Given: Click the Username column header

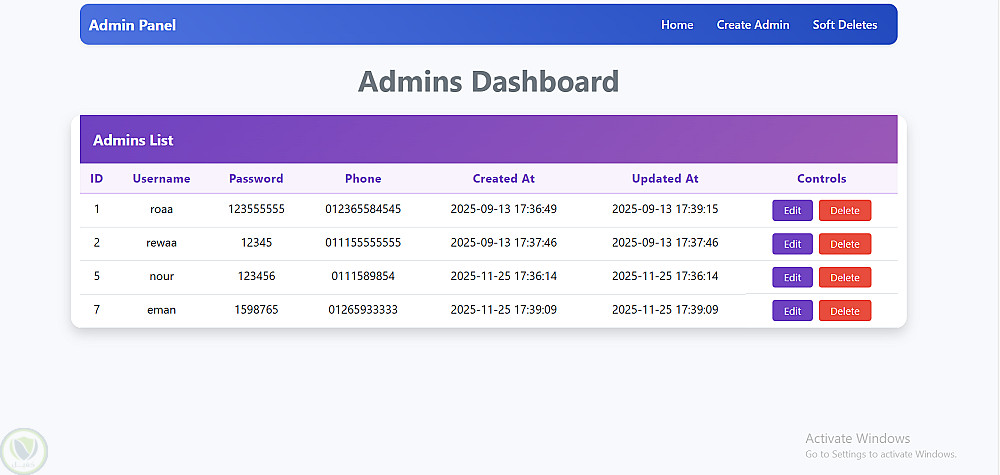Looking at the screenshot, I should [161, 179].
